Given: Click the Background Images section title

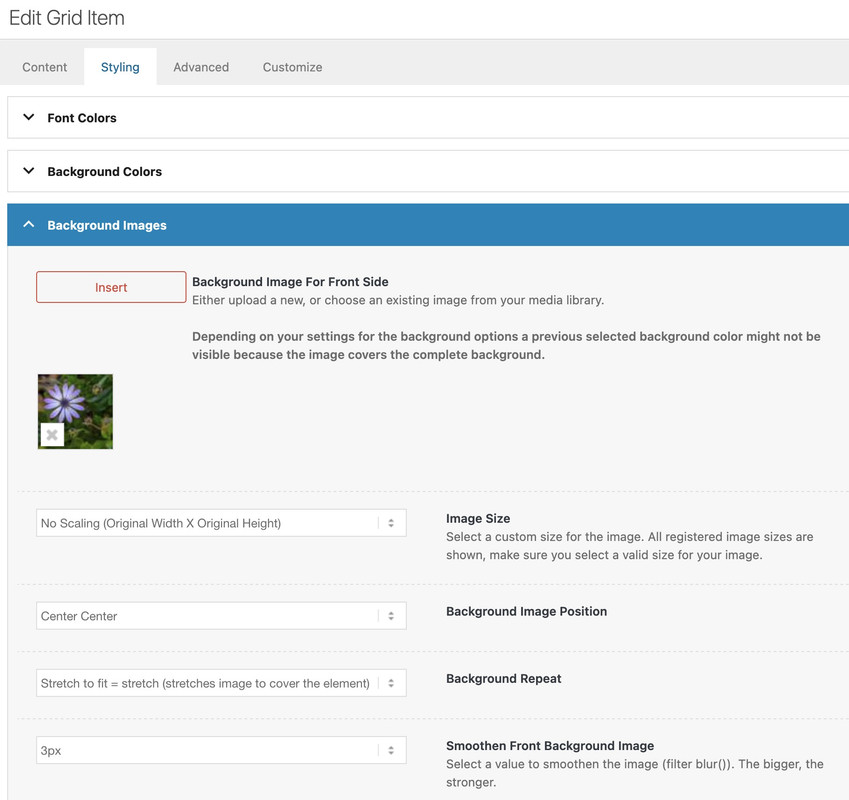Looking at the screenshot, I should (x=107, y=225).
